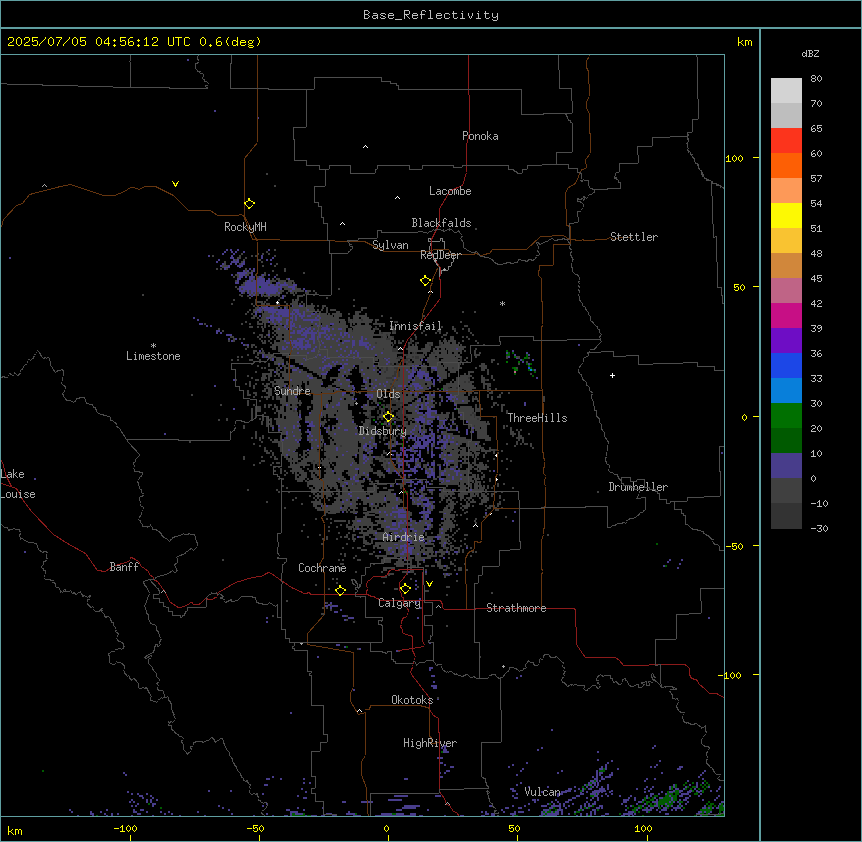Click the red 65-60 dBZ legend swatch

tap(786, 141)
